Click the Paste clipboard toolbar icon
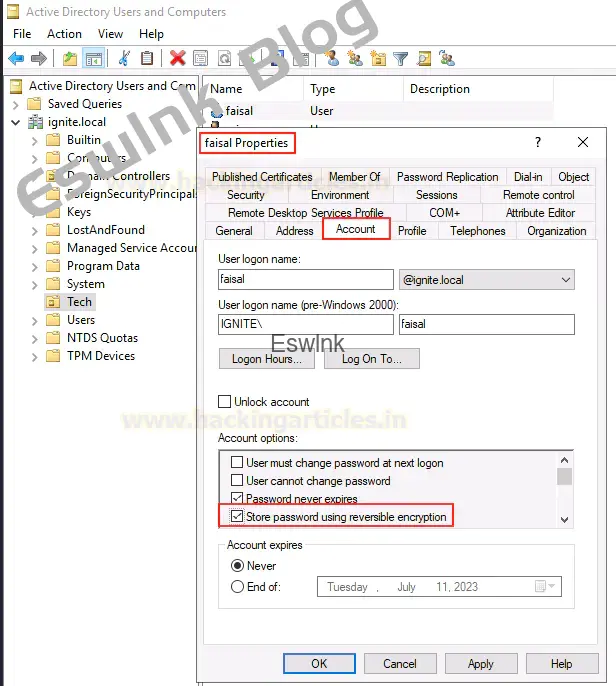 147,59
